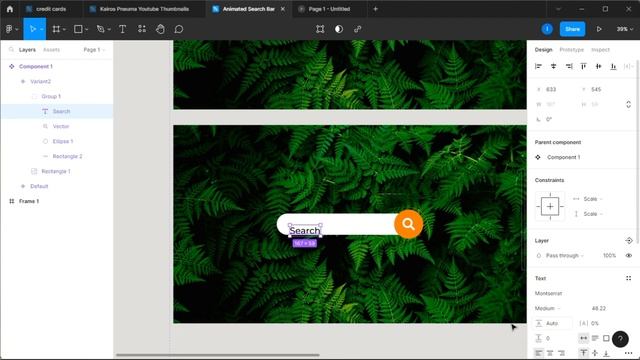Open the Layers panel tab
The width and height of the screenshot is (640, 360).
pos(27,50)
